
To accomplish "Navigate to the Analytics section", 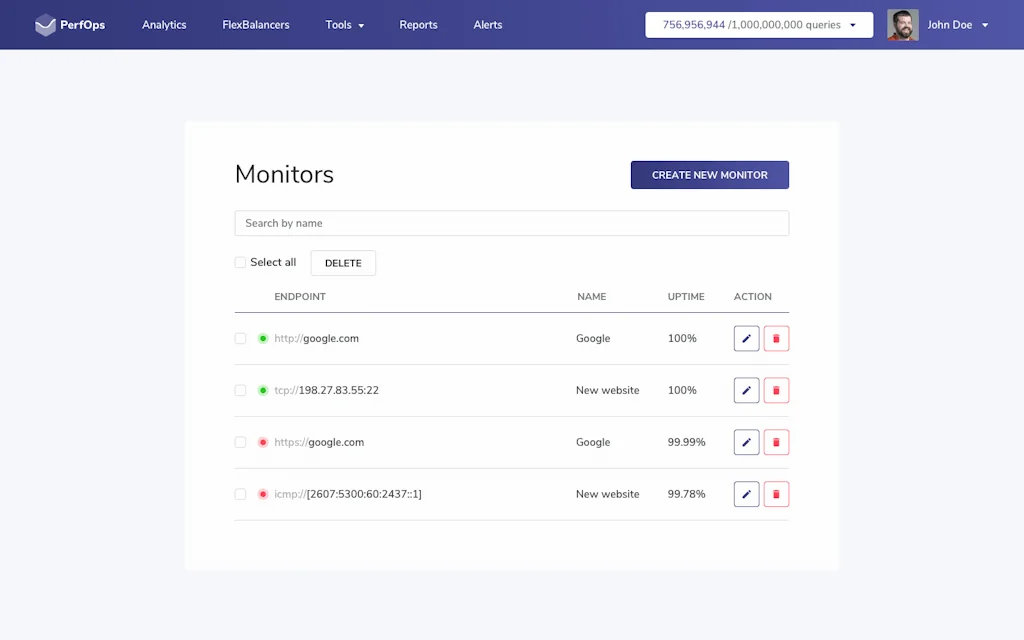I will coord(164,25).
